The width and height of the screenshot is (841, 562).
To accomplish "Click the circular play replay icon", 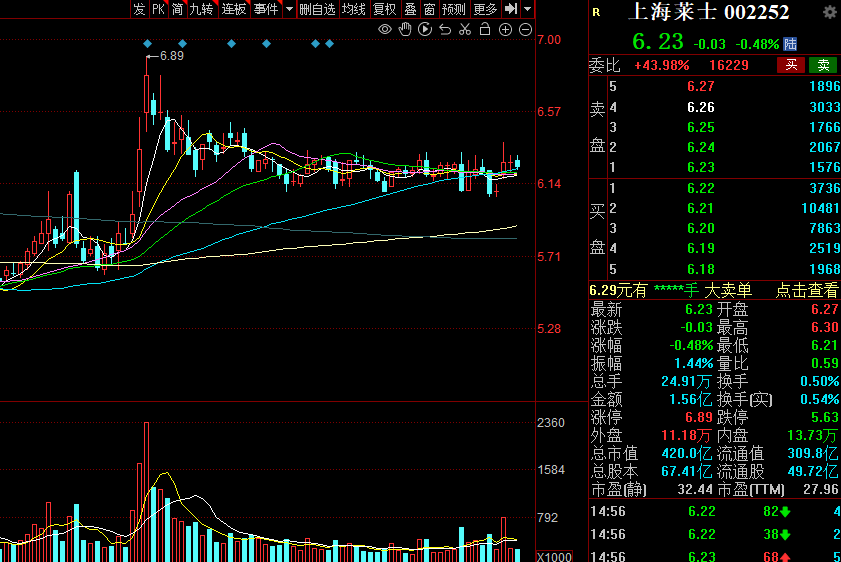I will 425,30.
